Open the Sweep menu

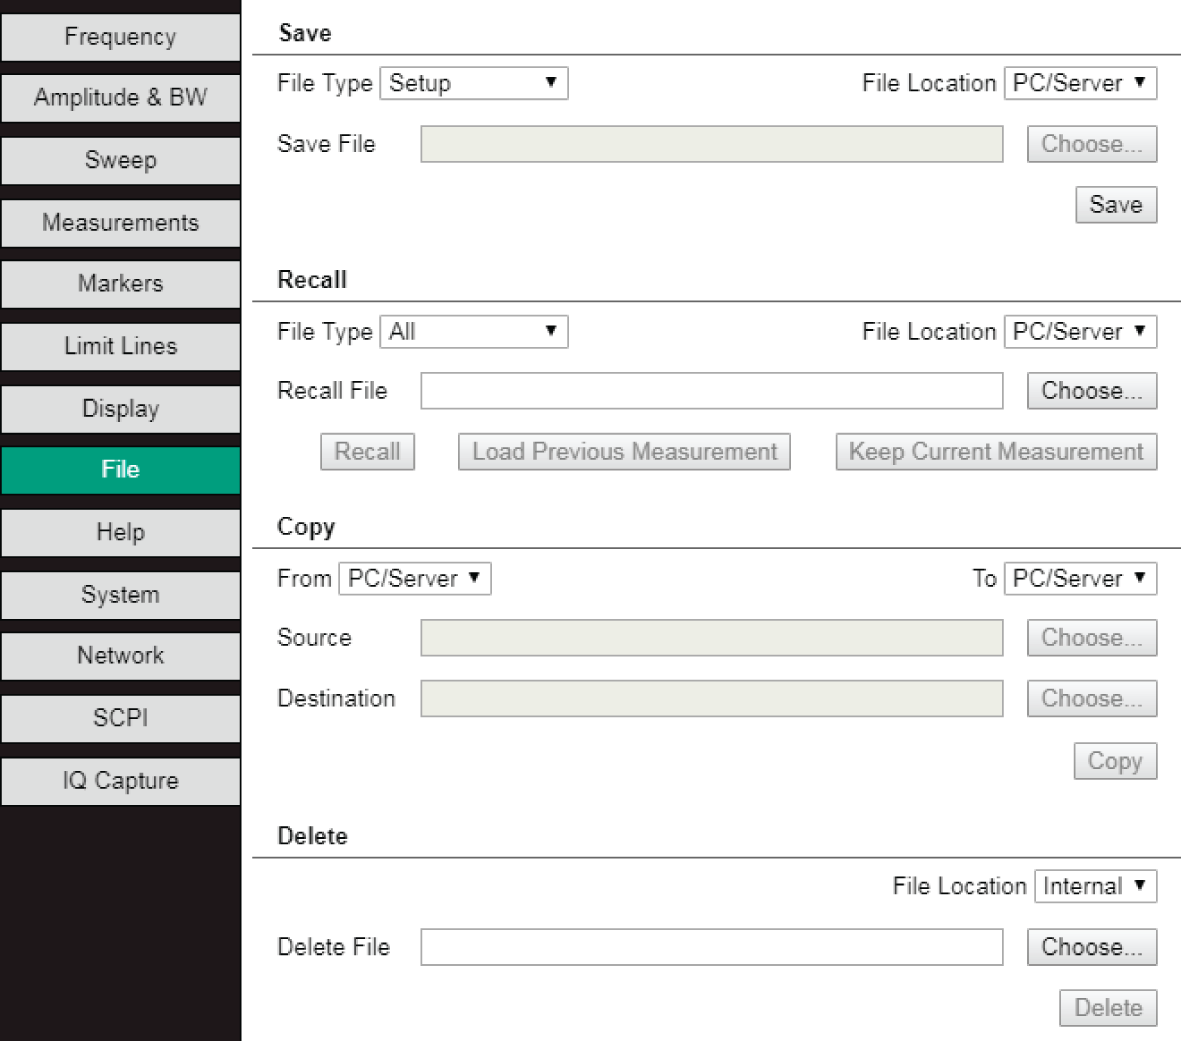click(x=120, y=160)
